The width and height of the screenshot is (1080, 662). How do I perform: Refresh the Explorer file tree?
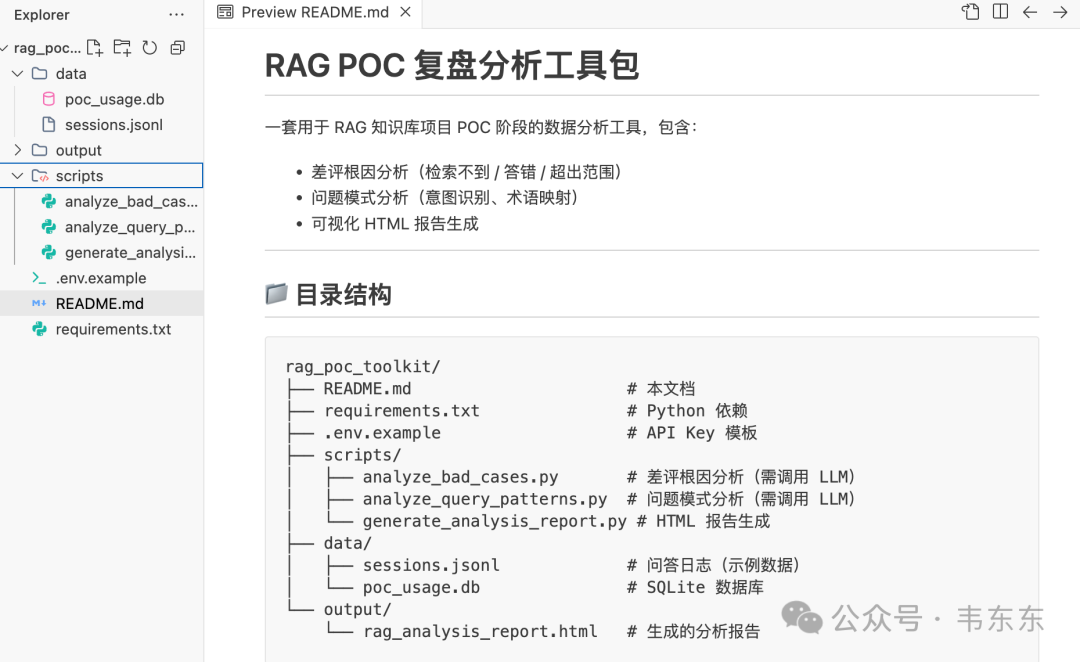pyautogui.click(x=150, y=48)
